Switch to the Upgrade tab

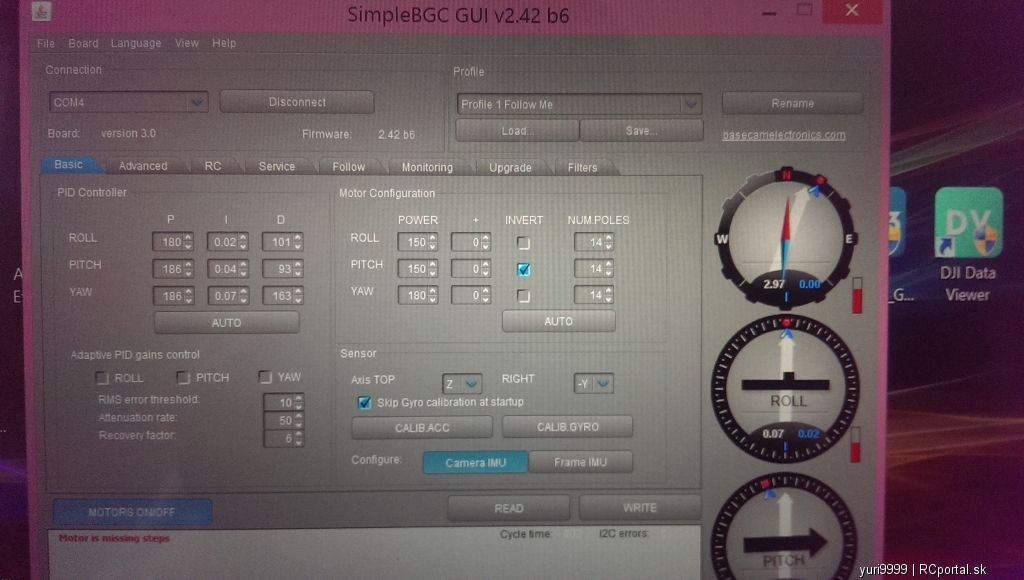510,168
